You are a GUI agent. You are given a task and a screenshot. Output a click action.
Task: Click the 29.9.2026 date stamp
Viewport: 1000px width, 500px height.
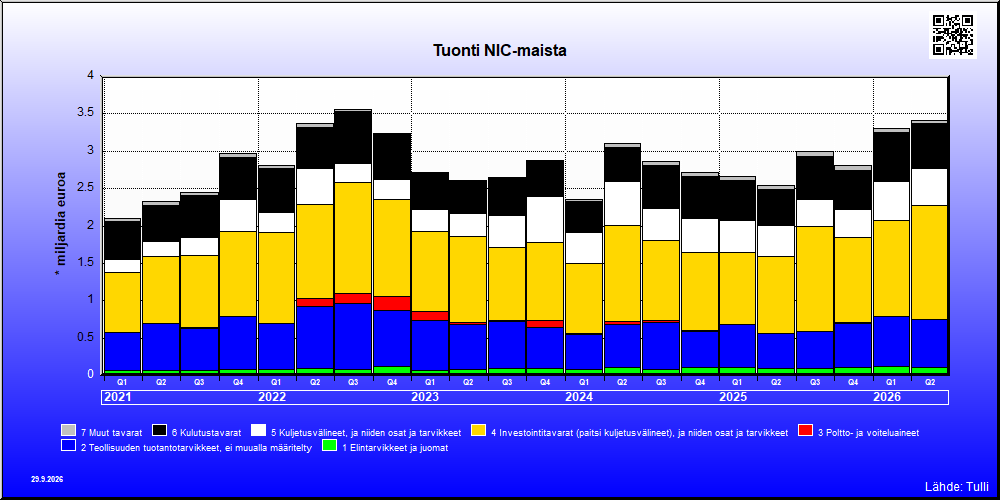click(47, 479)
